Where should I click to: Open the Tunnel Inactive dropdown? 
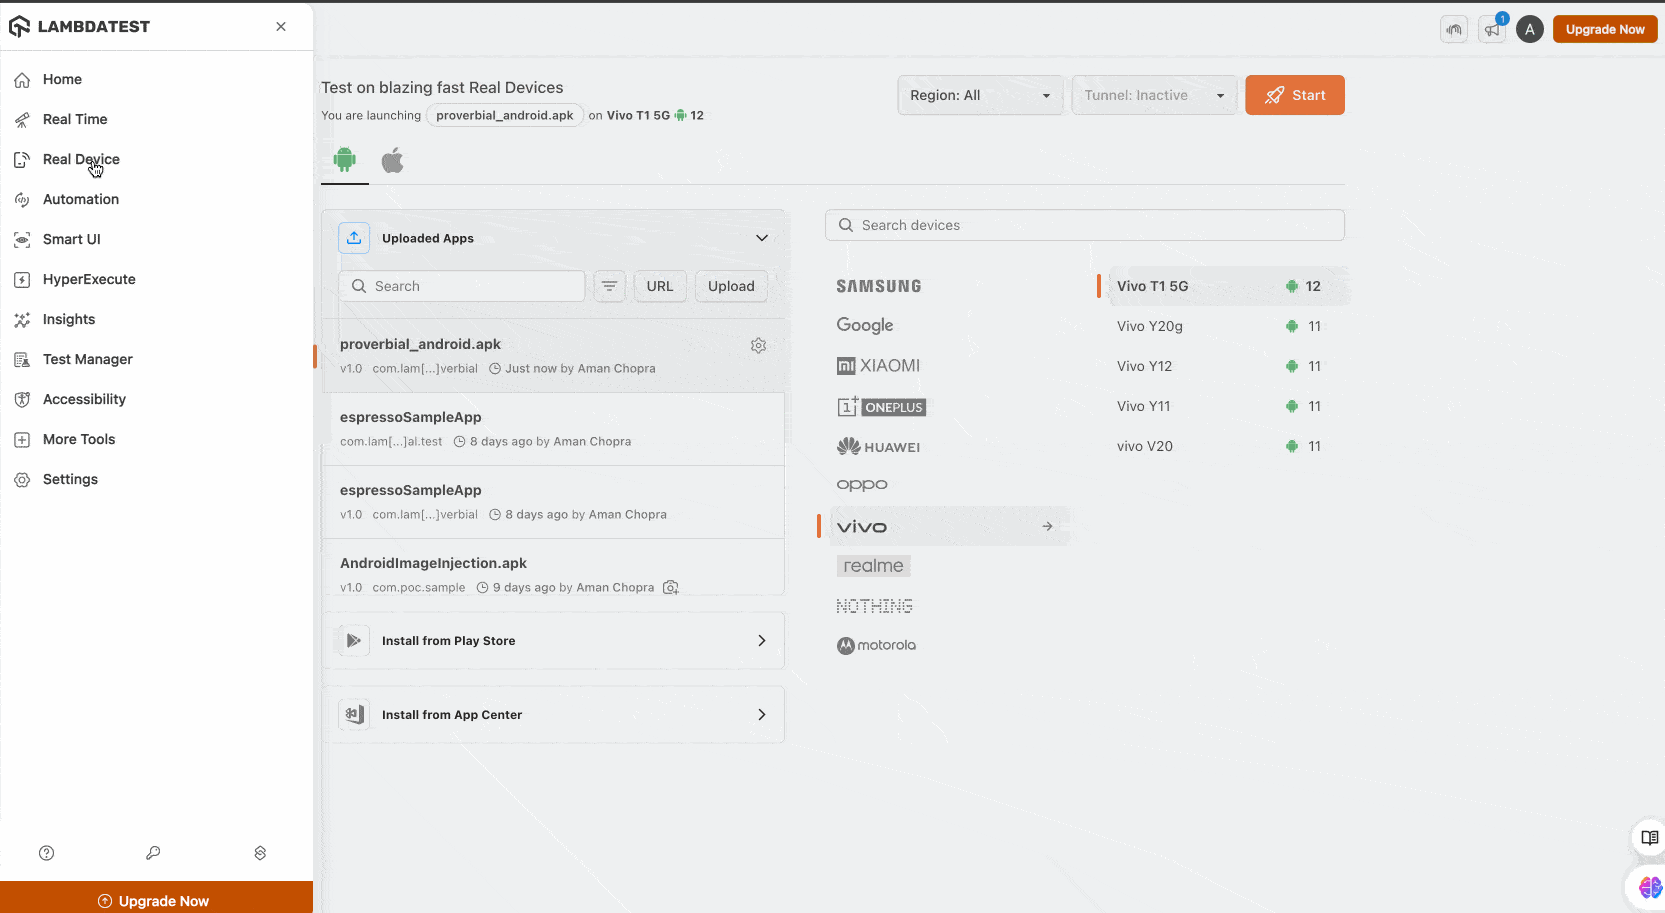click(x=1154, y=95)
